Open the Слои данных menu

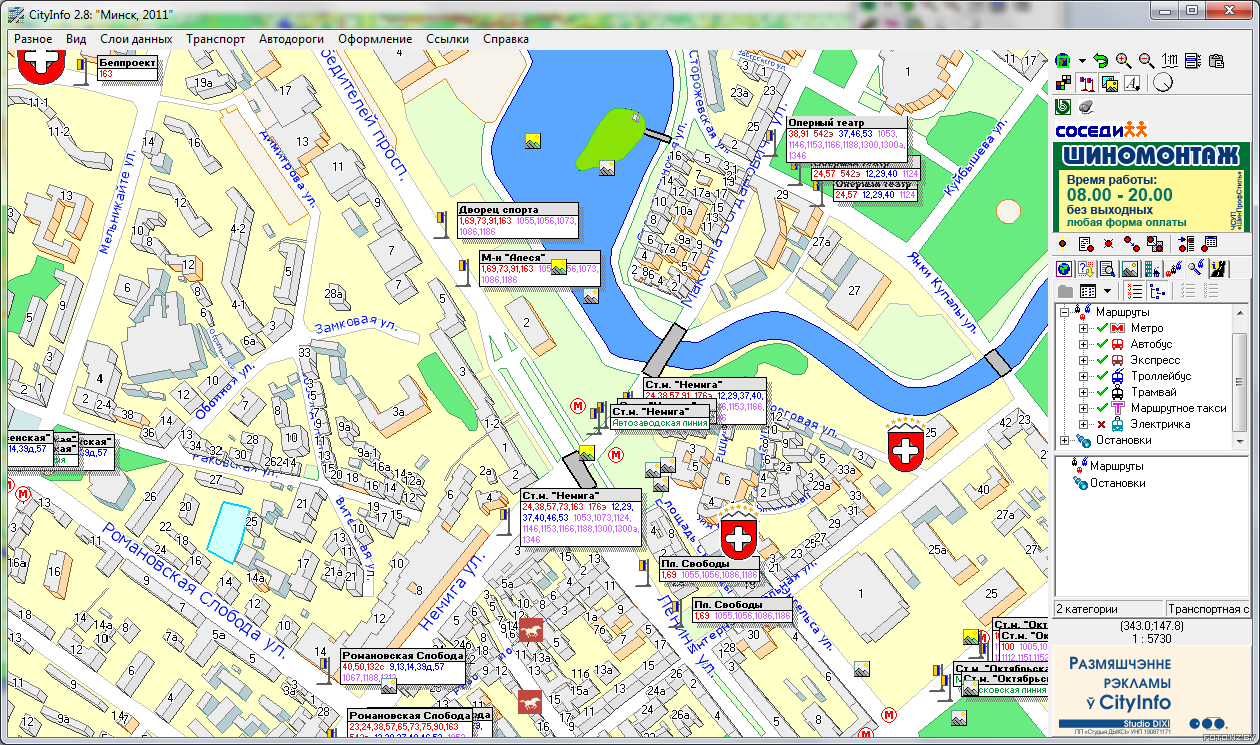(136, 39)
